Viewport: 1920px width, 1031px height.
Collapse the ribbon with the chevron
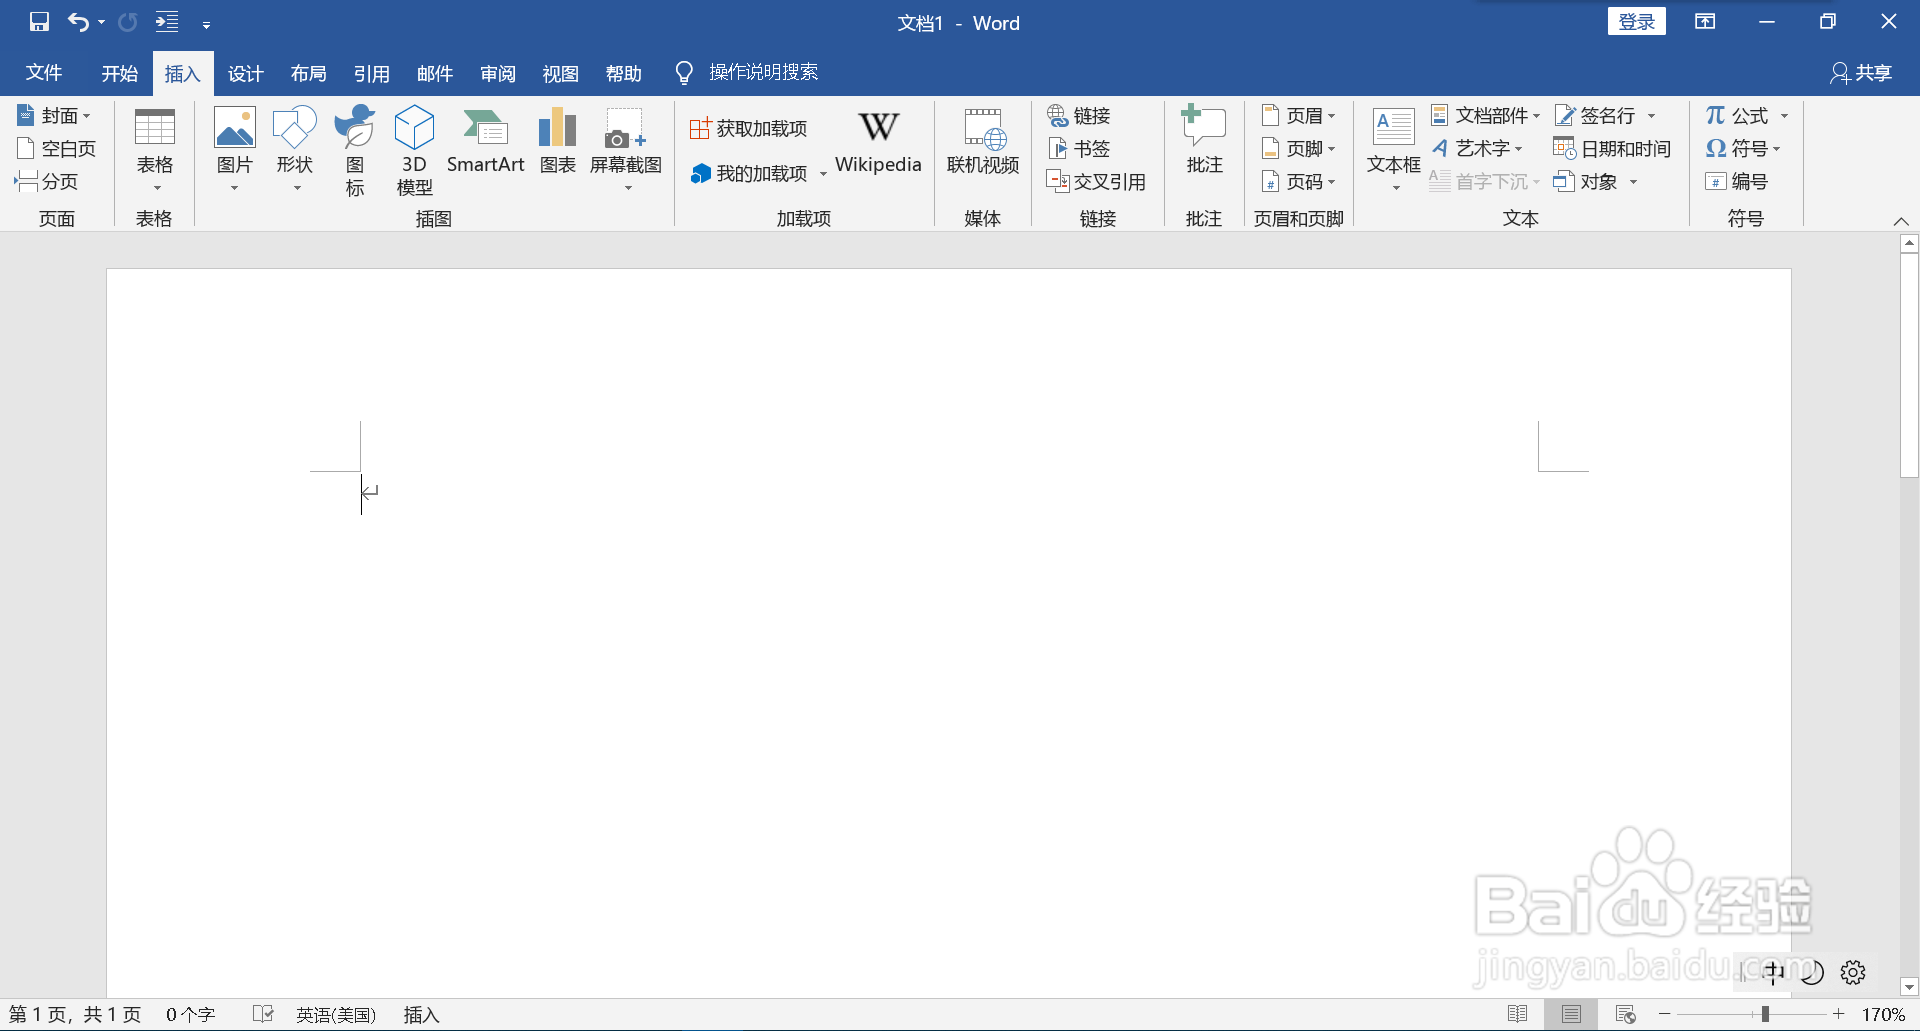pyautogui.click(x=1901, y=221)
